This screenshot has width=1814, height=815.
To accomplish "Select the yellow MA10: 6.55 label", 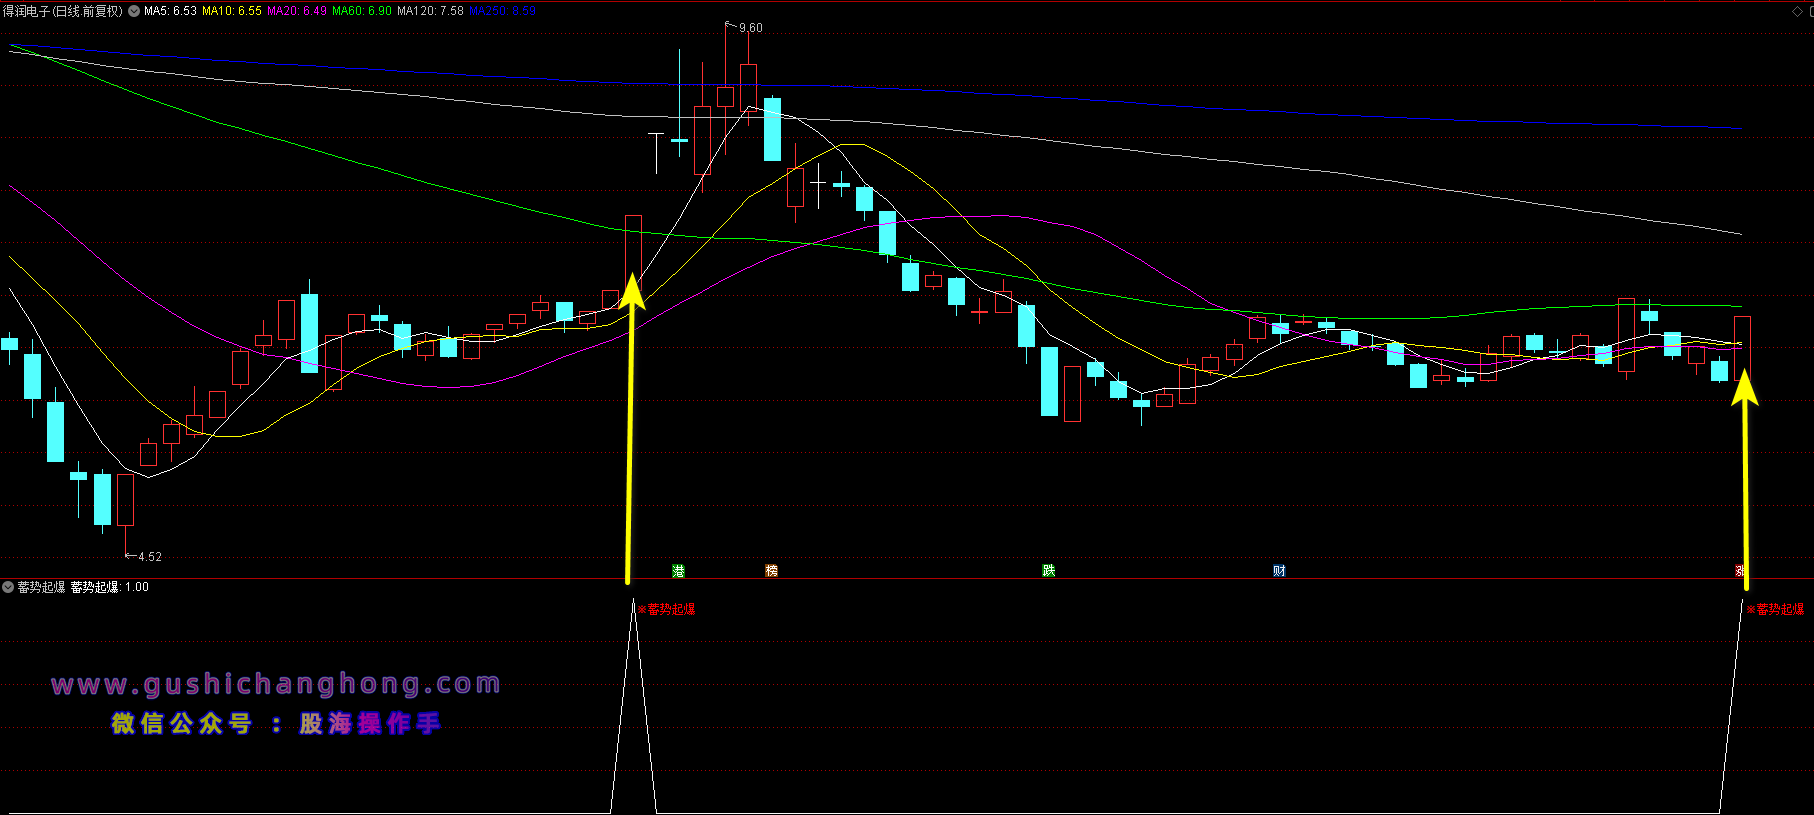I will pyautogui.click(x=232, y=11).
